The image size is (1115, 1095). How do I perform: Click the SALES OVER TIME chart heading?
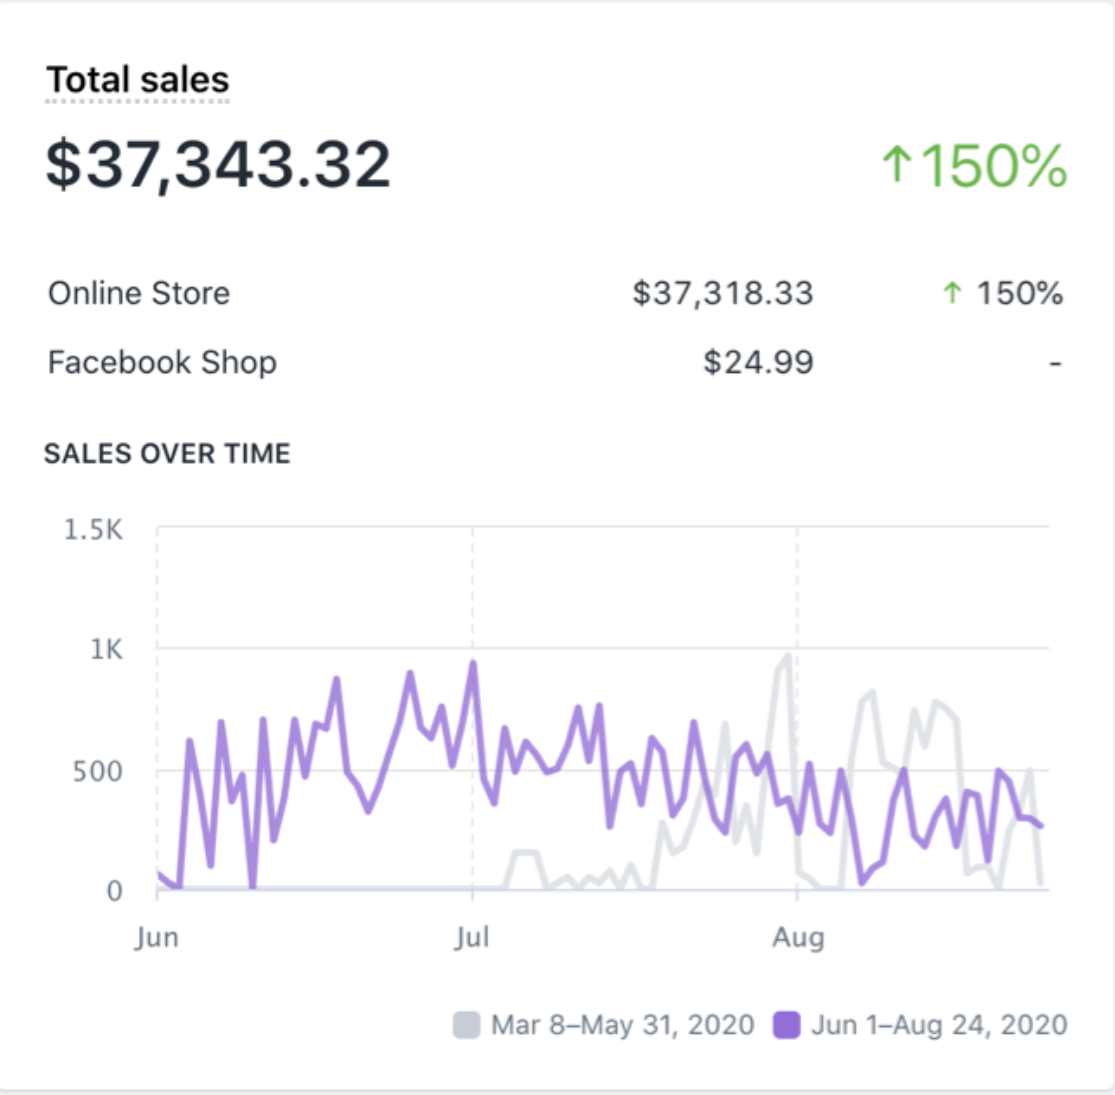[x=167, y=454]
